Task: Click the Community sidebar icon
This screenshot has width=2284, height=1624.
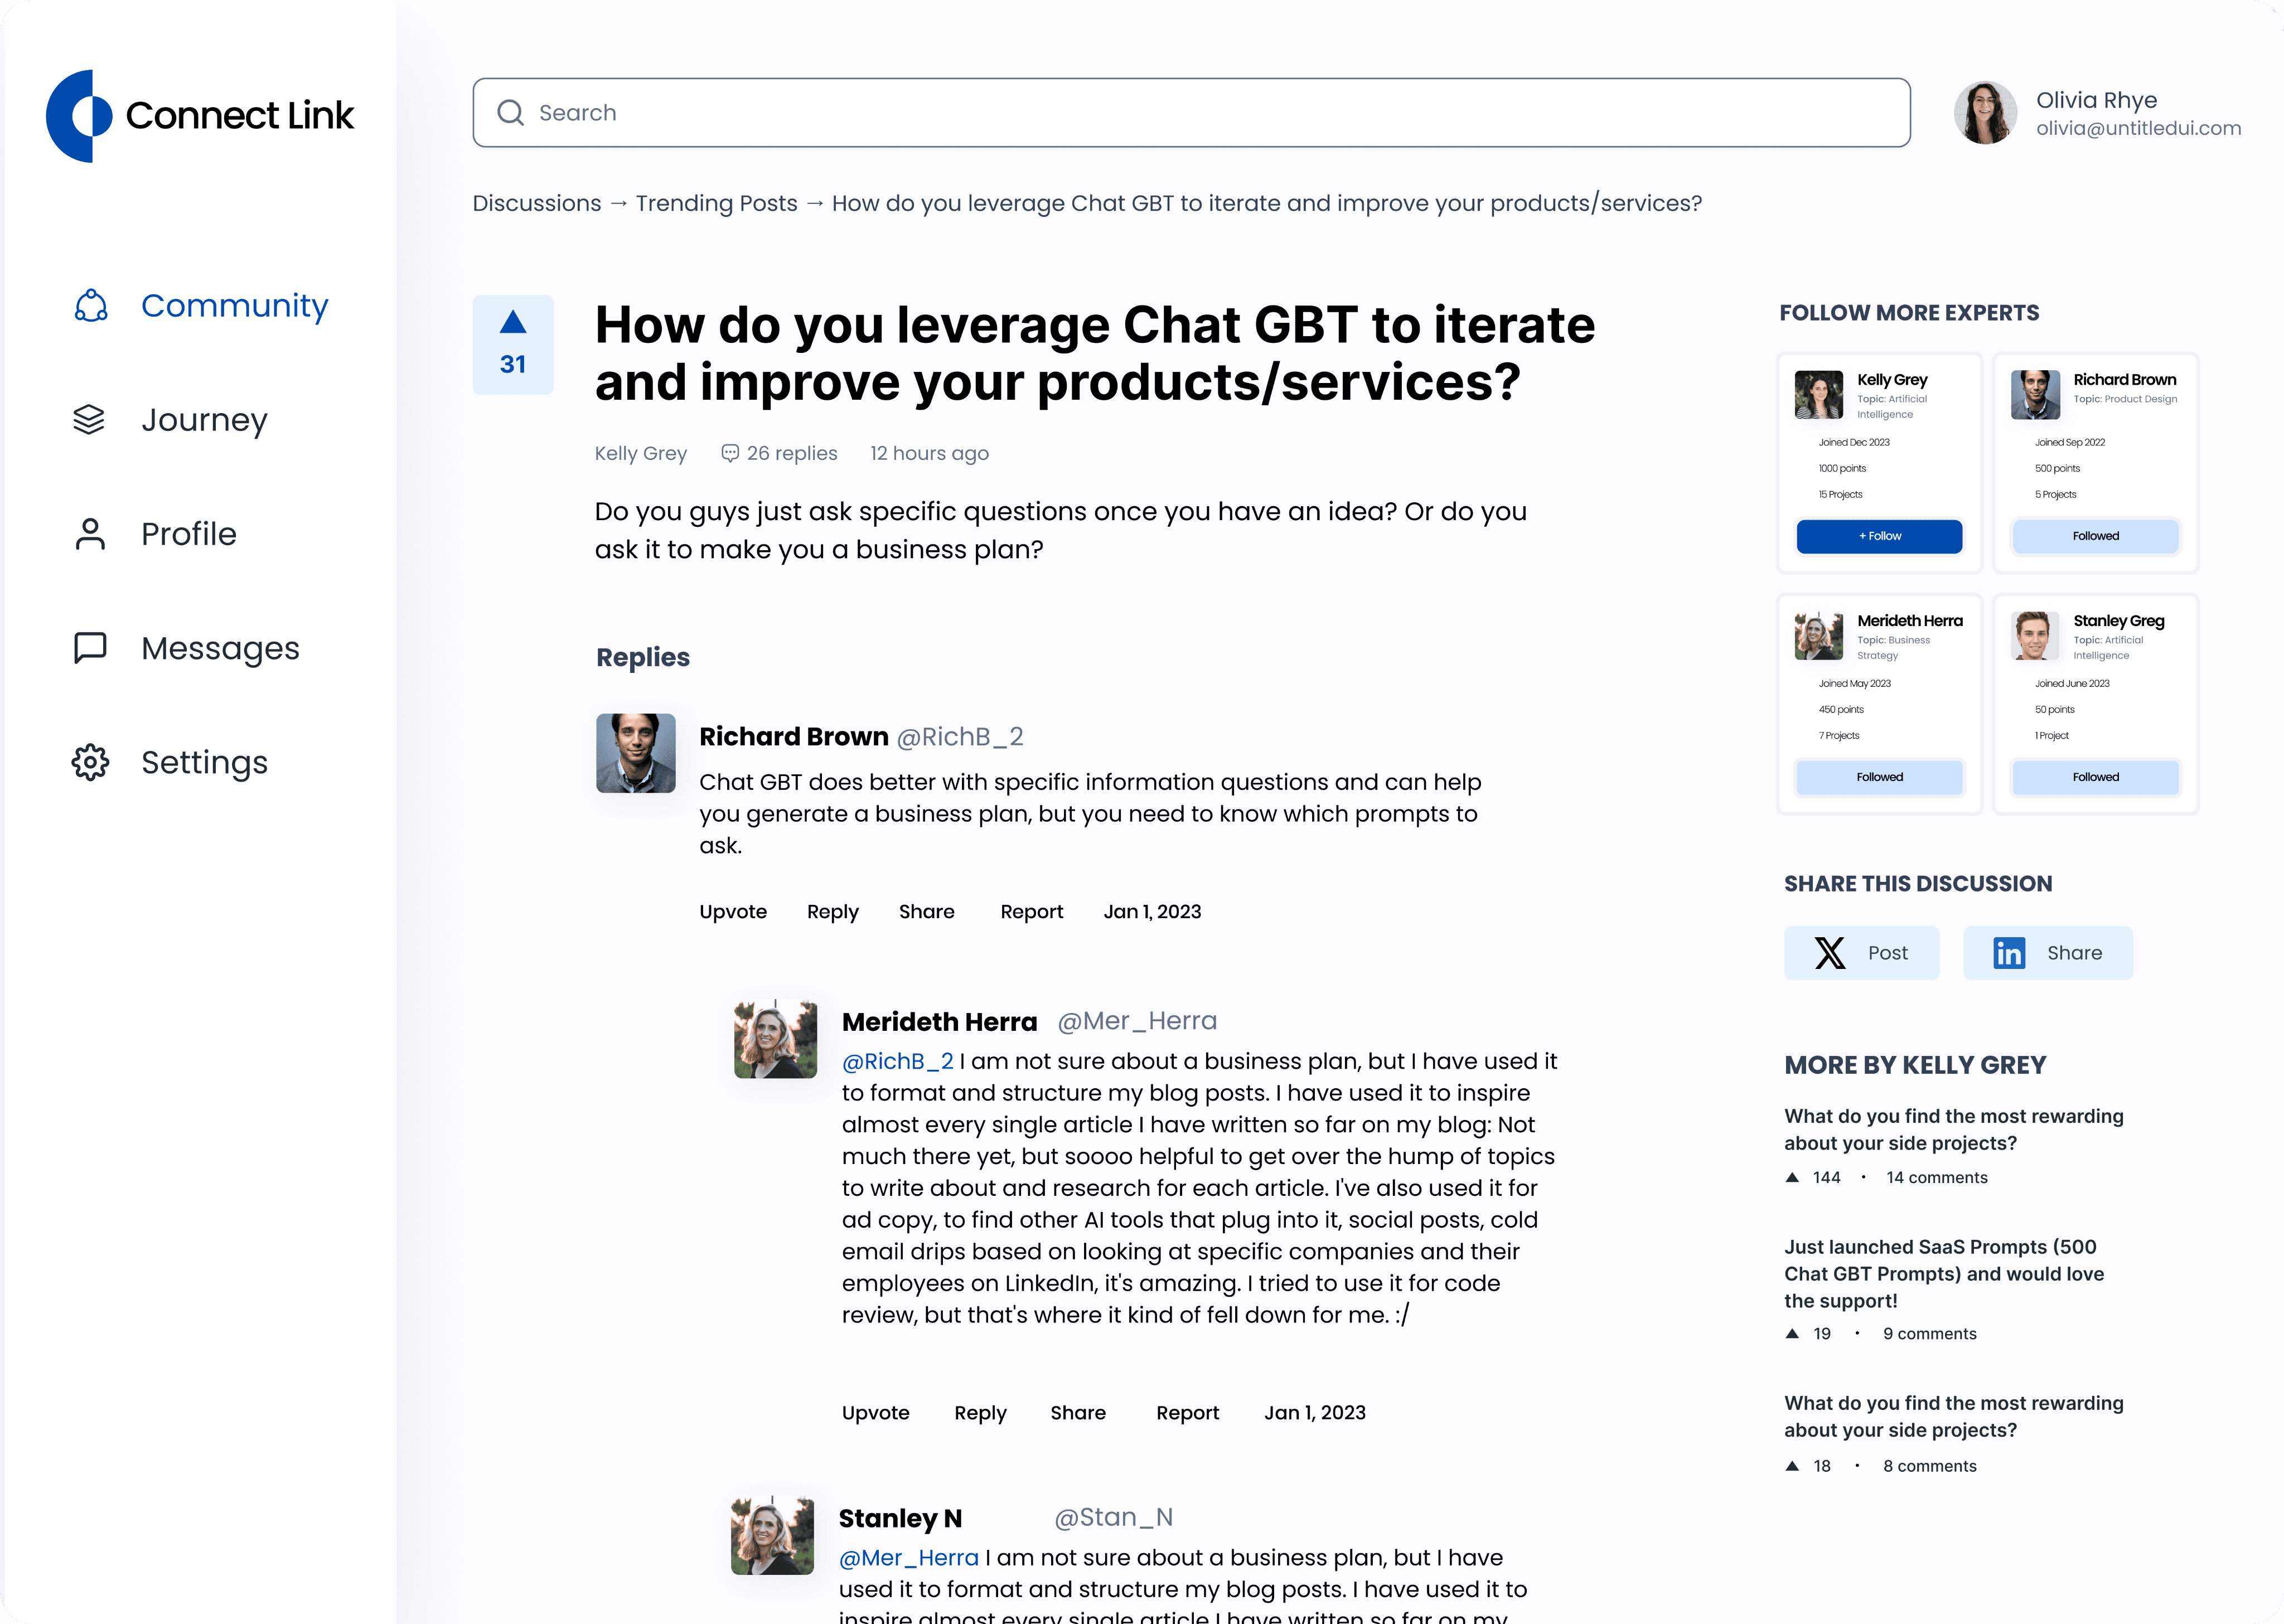Action: [x=90, y=306]
